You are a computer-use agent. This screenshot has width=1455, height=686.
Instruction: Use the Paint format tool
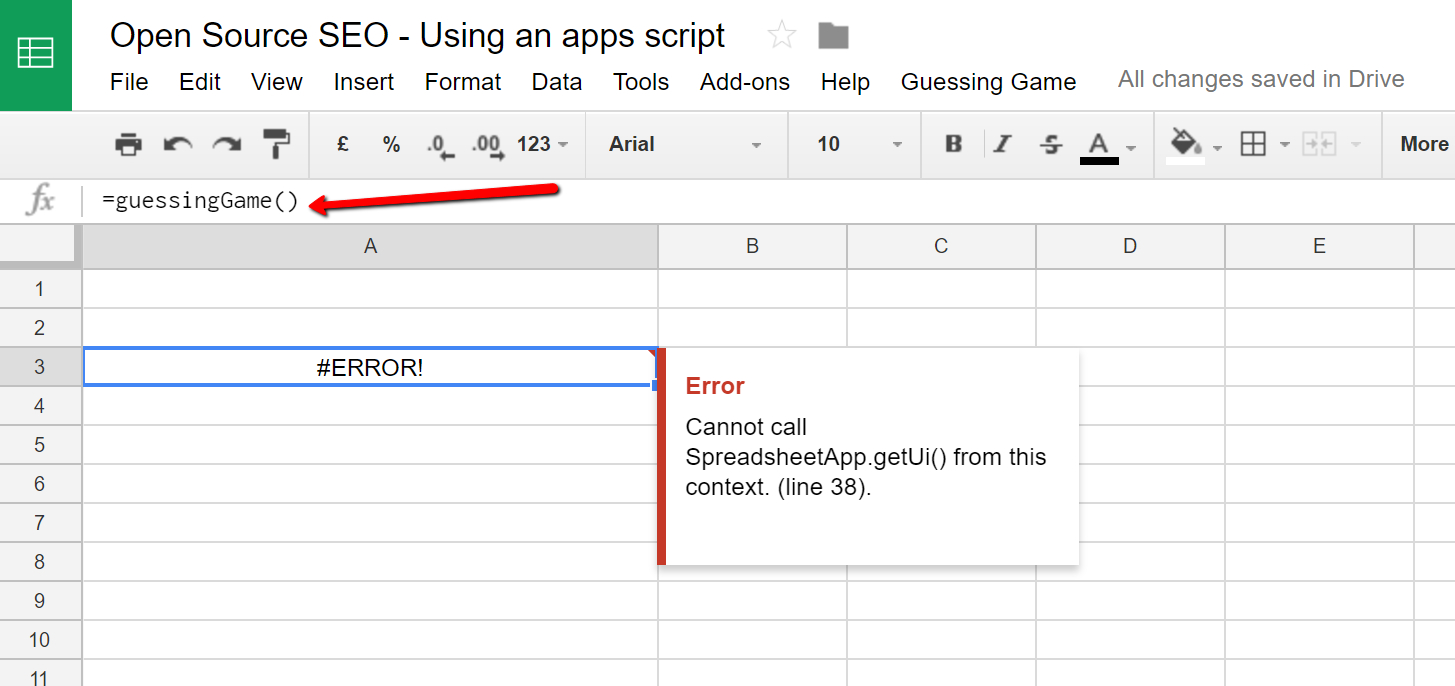275,144
